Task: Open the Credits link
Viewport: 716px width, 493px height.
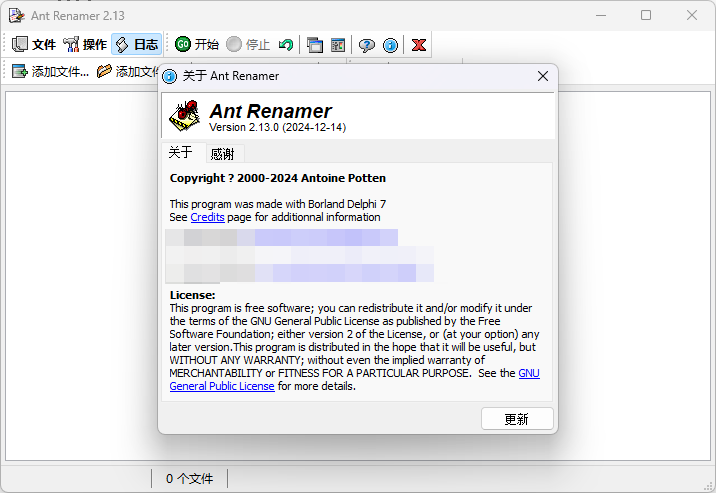Action: click(207, 217)
